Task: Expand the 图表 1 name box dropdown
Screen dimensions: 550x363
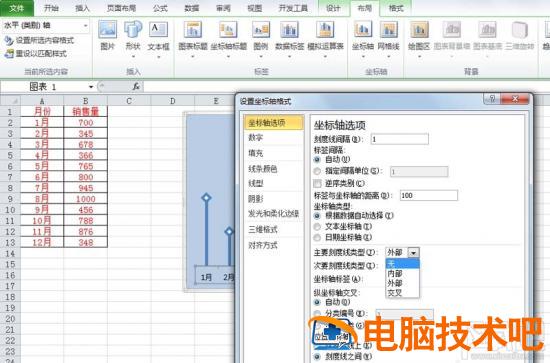Action: coord(91,87)
